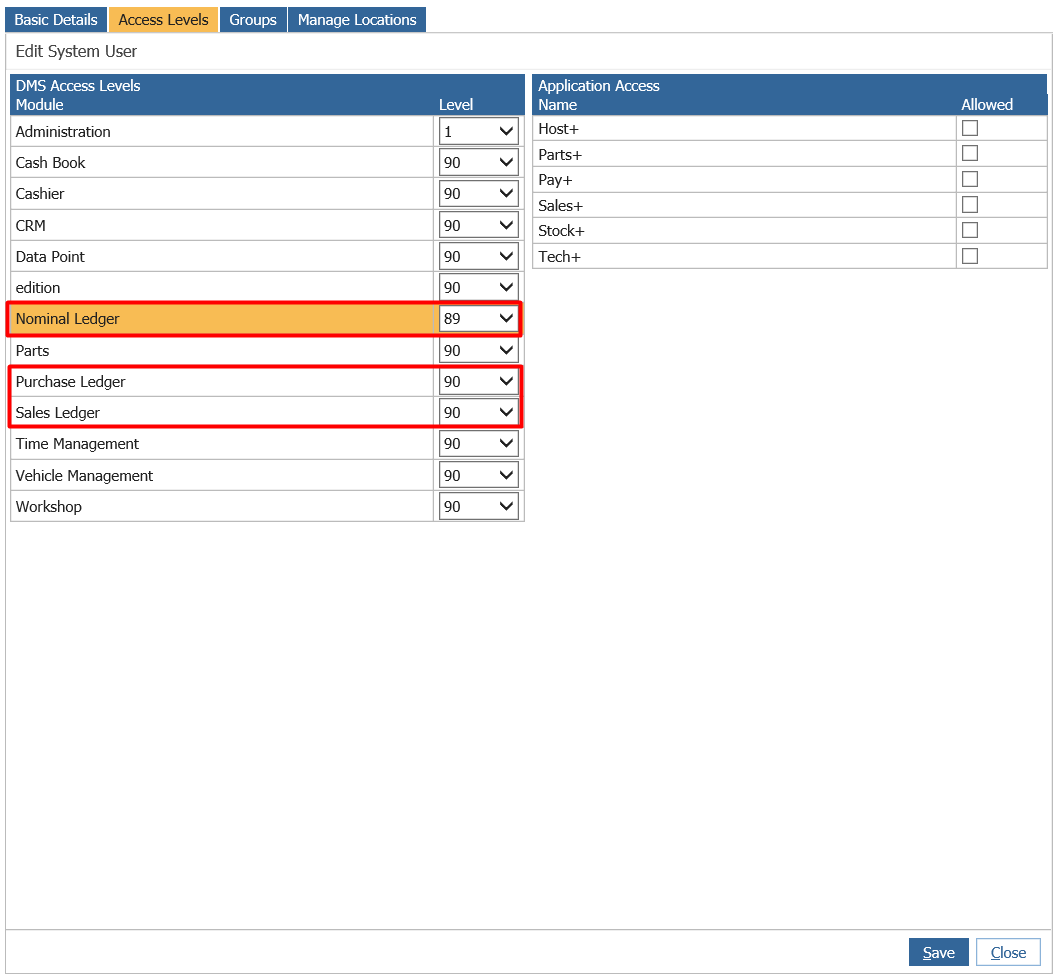This screenshot has height=974, width=1057.
Task: Expand the Cash Book level dropdown
Action: tap(479, 163)
